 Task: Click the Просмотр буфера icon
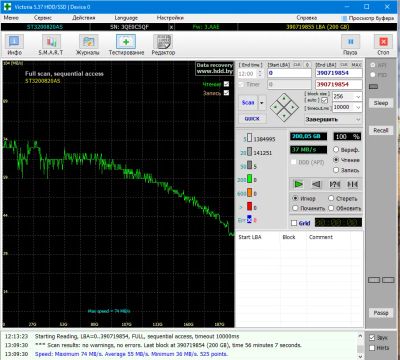pyautogui.click(x=345, y=18)
